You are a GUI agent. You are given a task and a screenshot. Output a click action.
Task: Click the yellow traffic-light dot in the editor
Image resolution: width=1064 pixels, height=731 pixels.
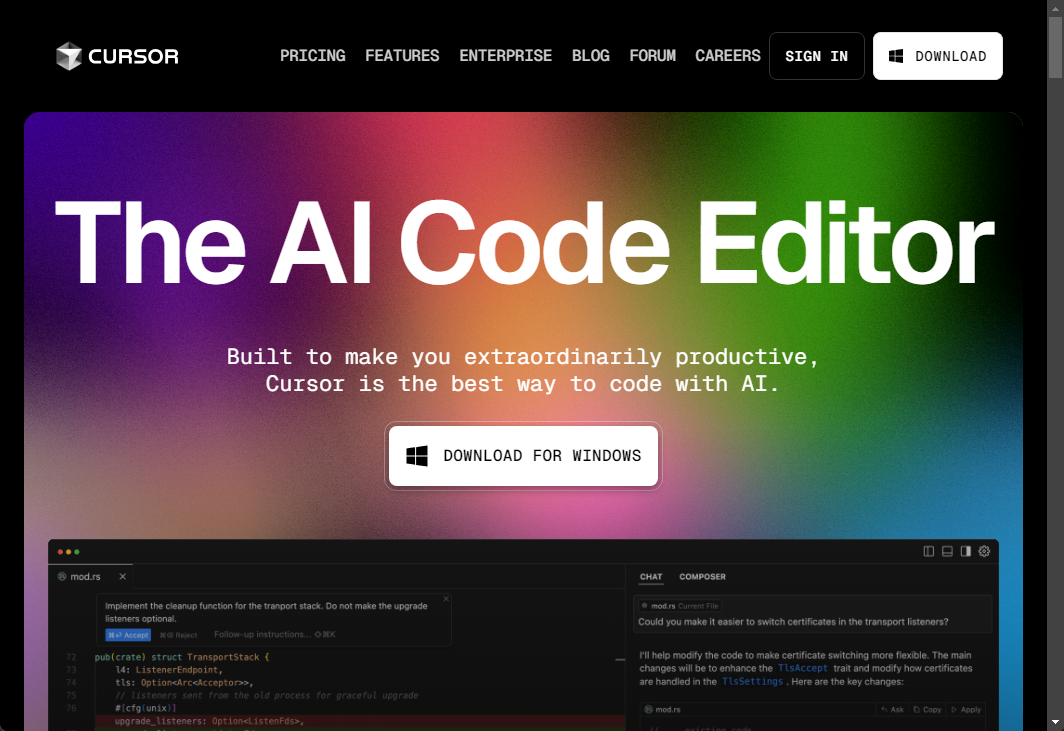69,552
